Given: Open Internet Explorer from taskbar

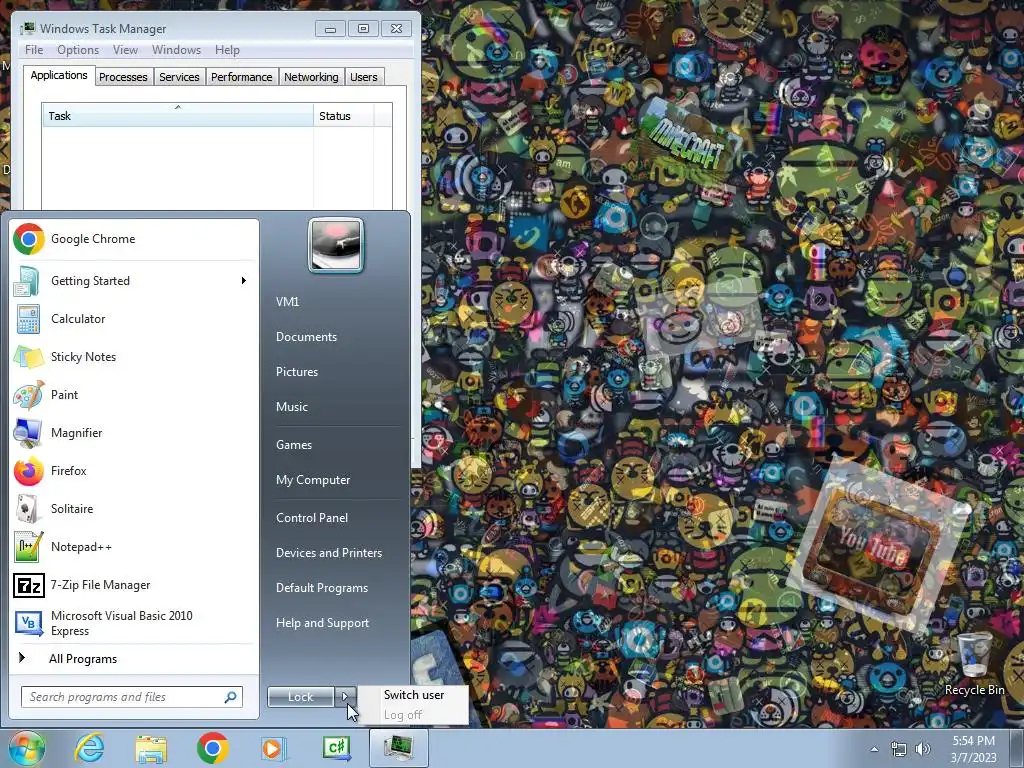Looking at the screenshot, I should [89, 748].
